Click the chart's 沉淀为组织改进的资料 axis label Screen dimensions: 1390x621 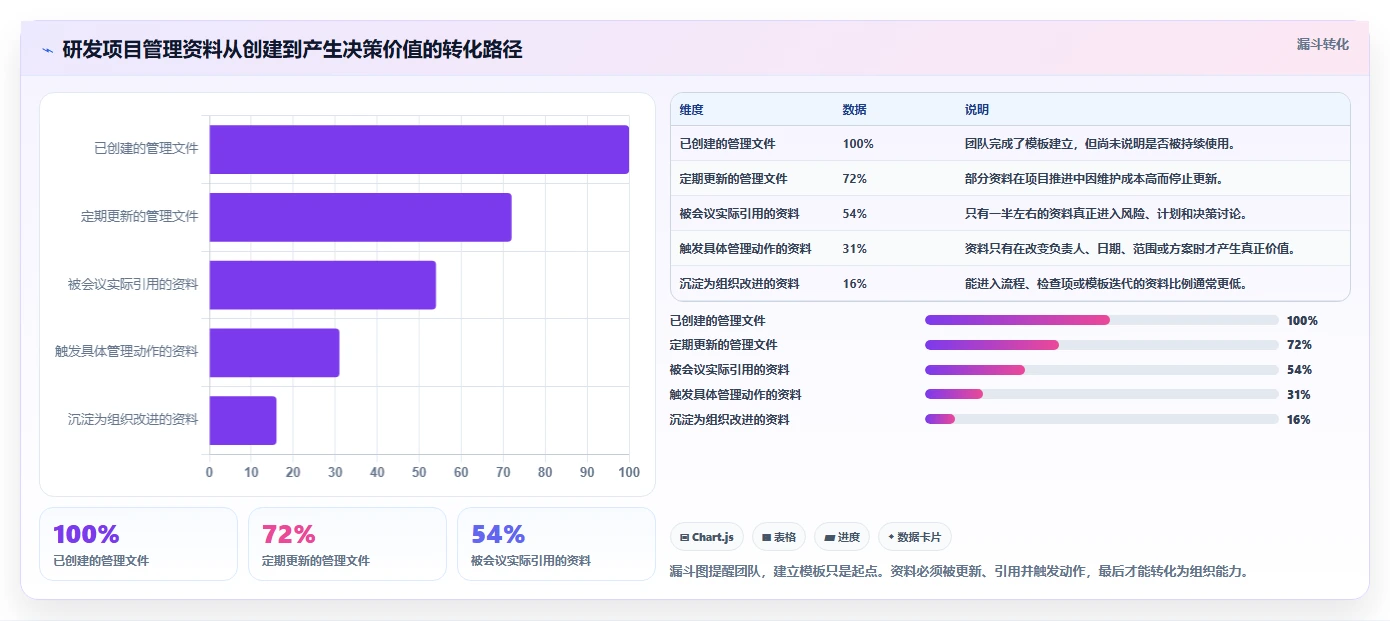(x=133, y=420)
